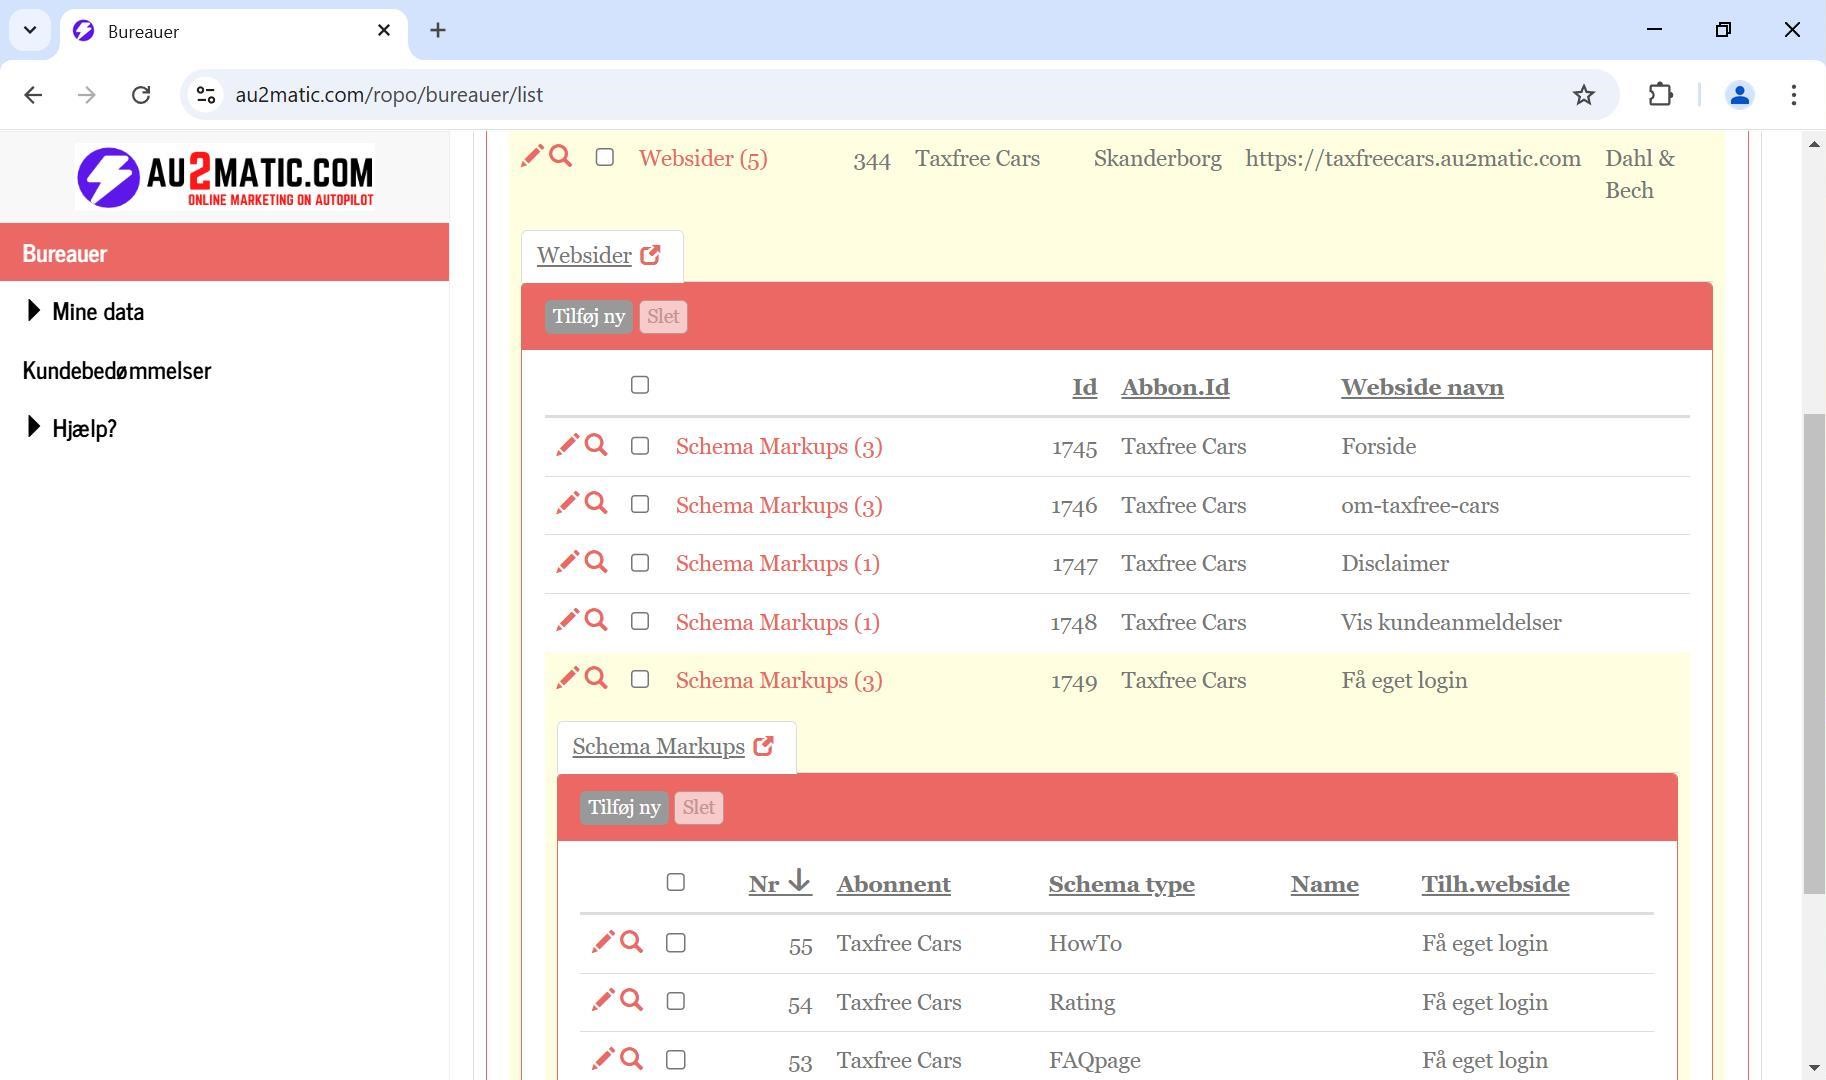1826x1080 pixels.
Task: Open Schema Markups external link icon
Action: [x=763, y=746]
